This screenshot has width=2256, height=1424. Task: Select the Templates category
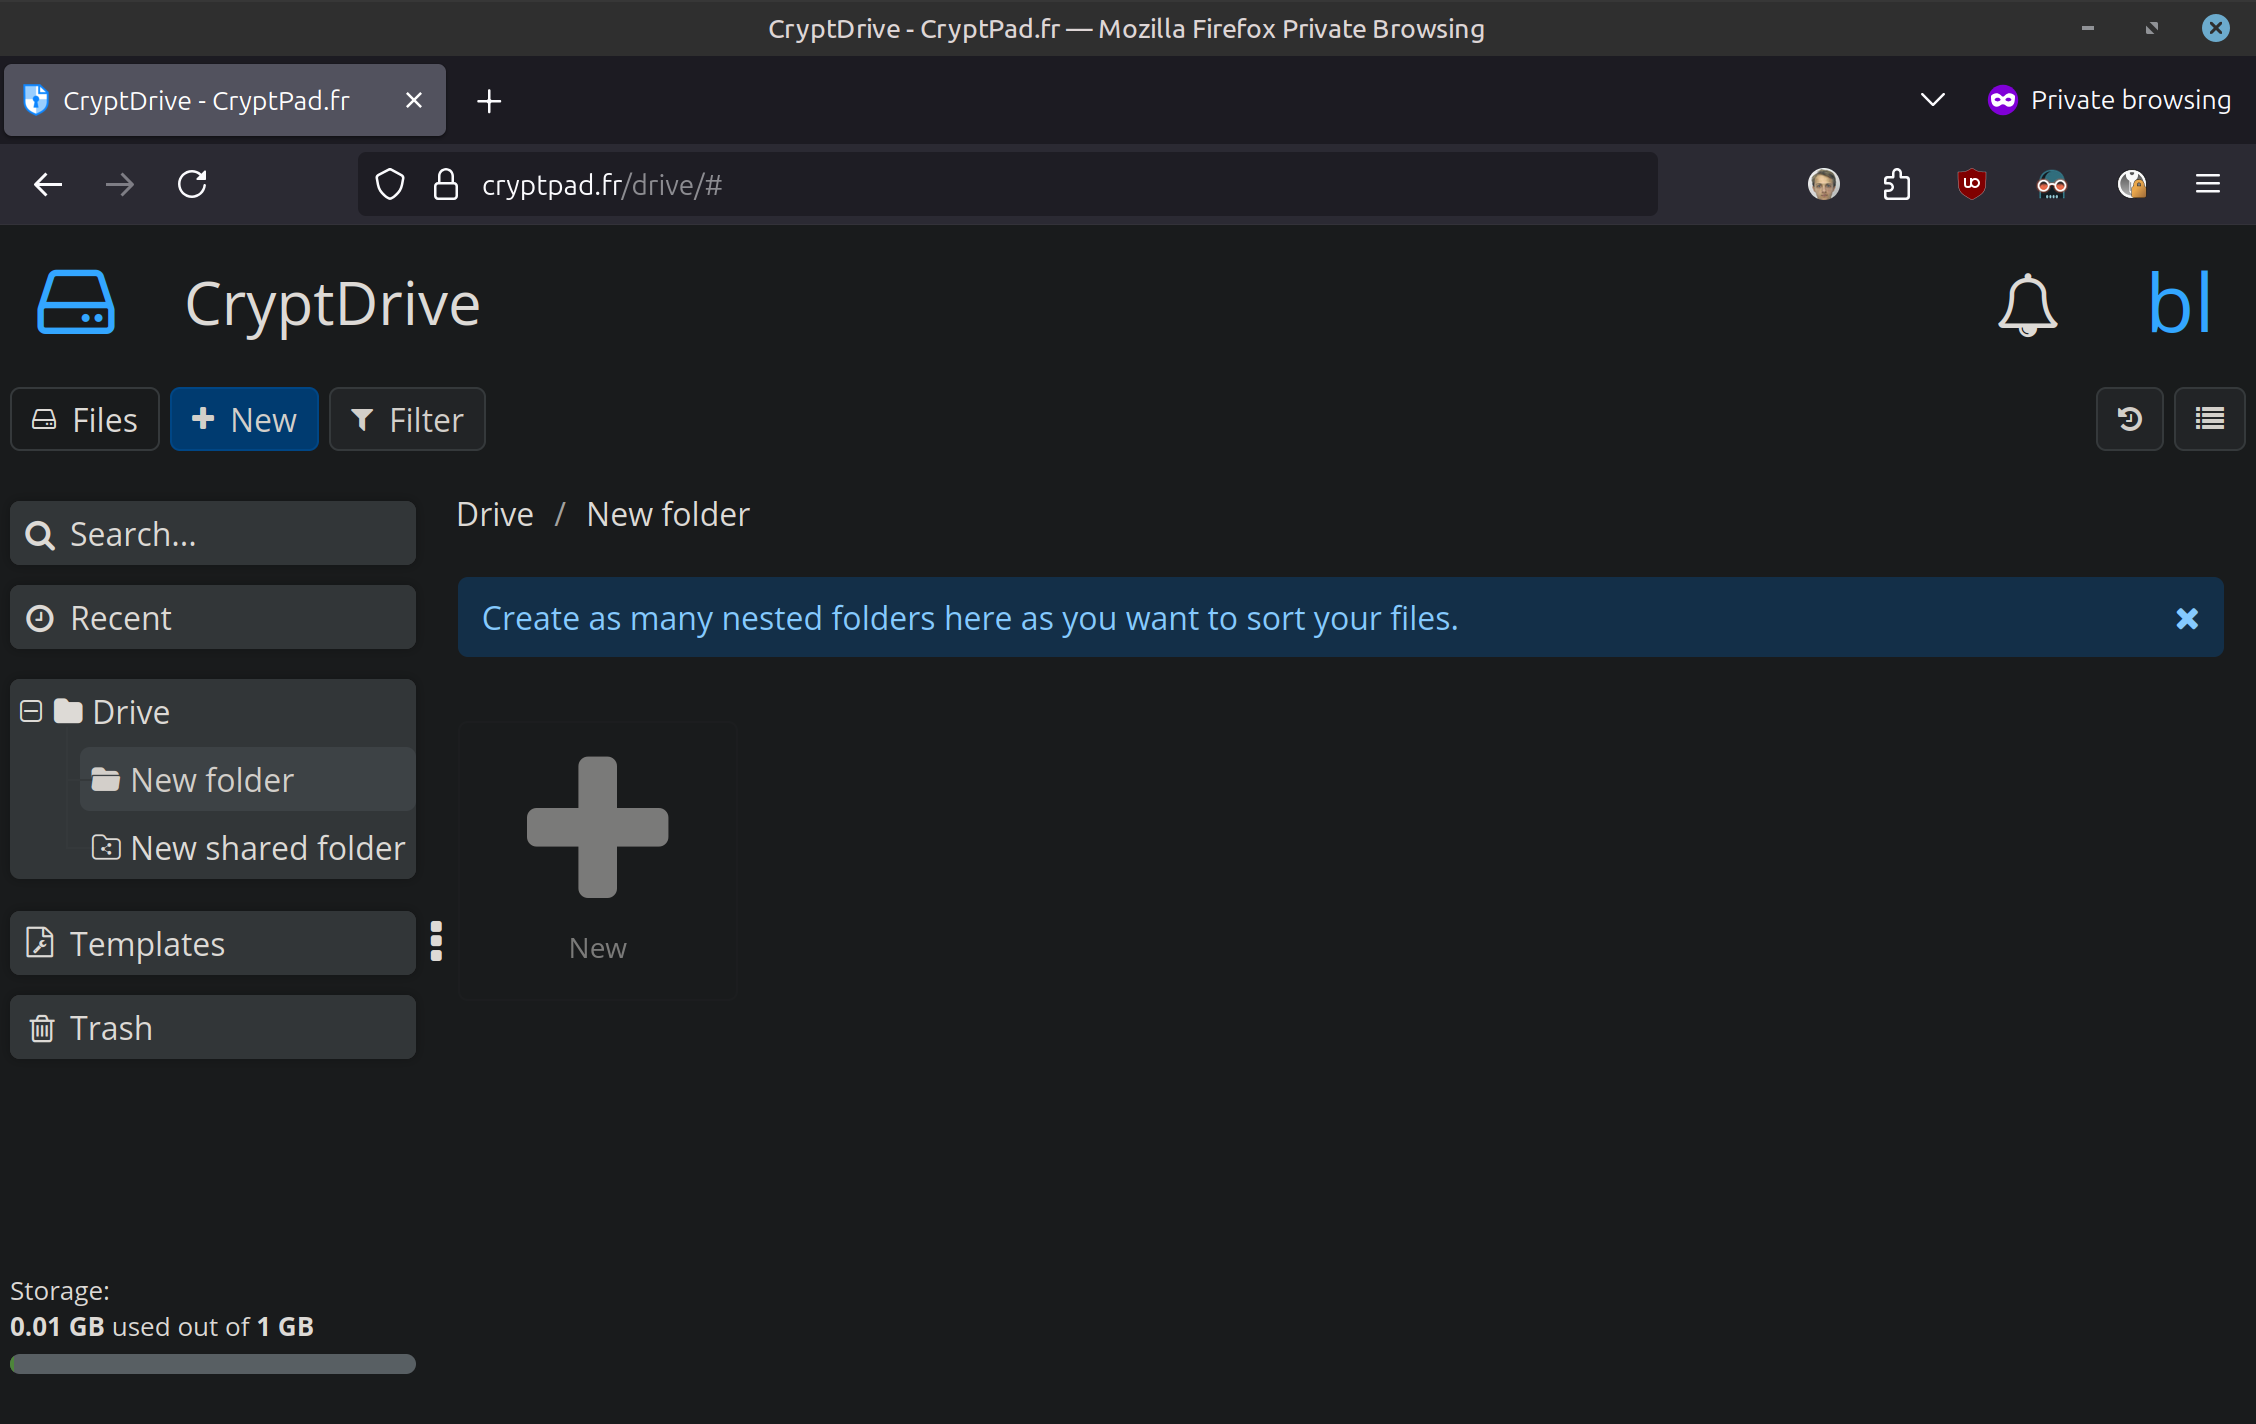[x=212, y=943]
